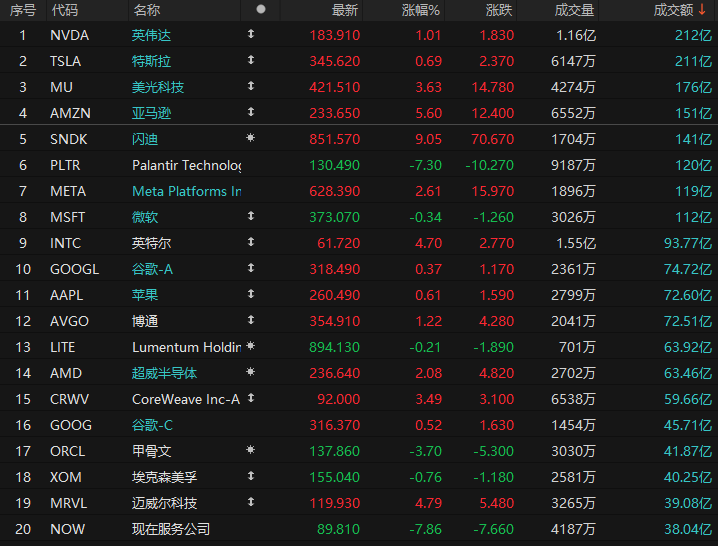This screenshot has height=546, width=718.
Task: Open stock name 苹果
Action: [145, 295]
